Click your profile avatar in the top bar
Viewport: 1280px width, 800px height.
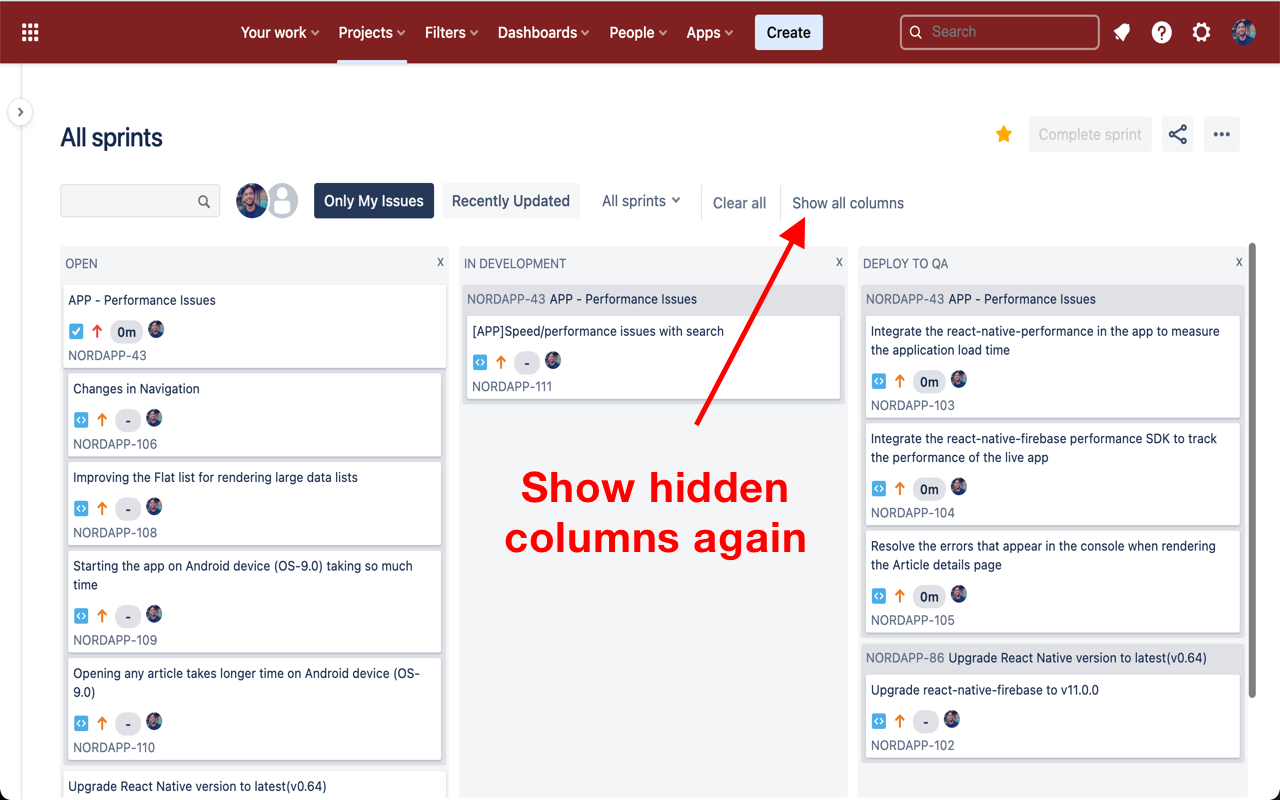(x=1243, y=31)
